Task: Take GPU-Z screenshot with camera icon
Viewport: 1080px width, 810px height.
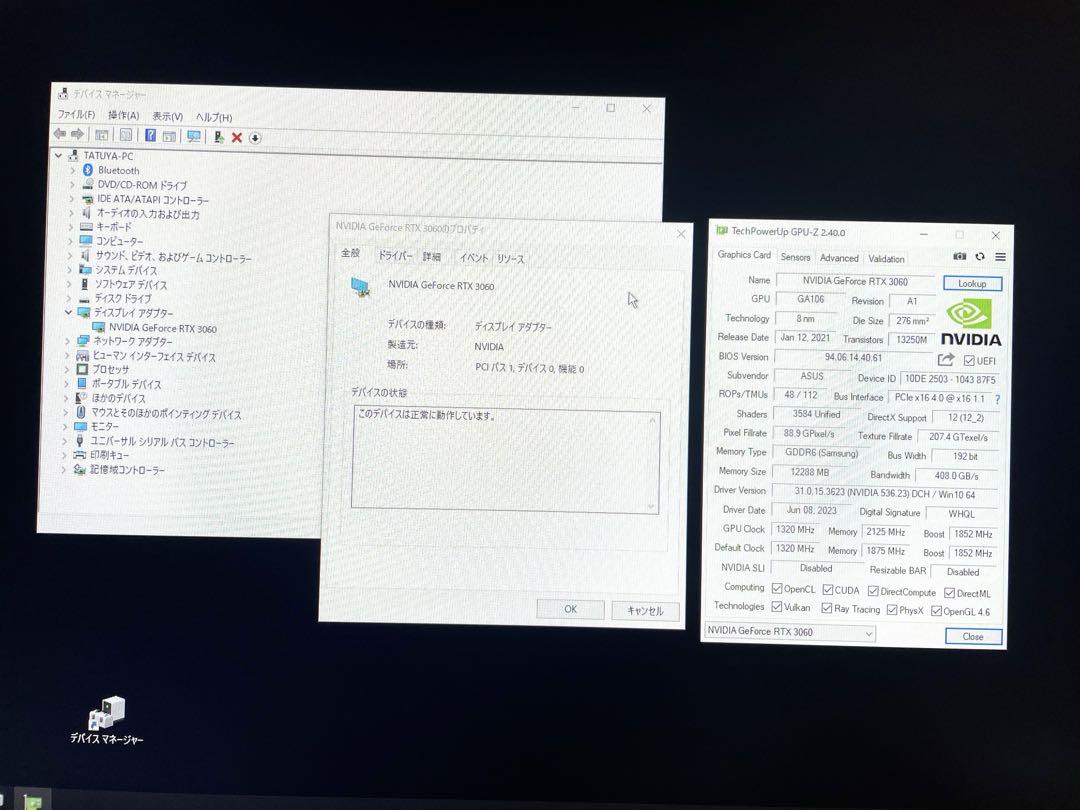Action: [959, 256]
